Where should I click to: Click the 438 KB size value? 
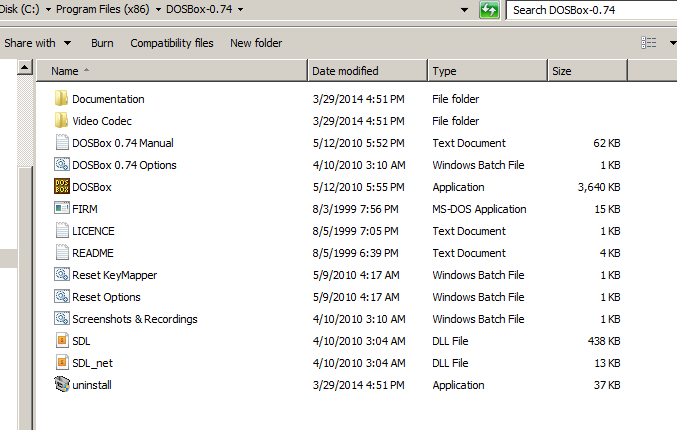point(604,341)
